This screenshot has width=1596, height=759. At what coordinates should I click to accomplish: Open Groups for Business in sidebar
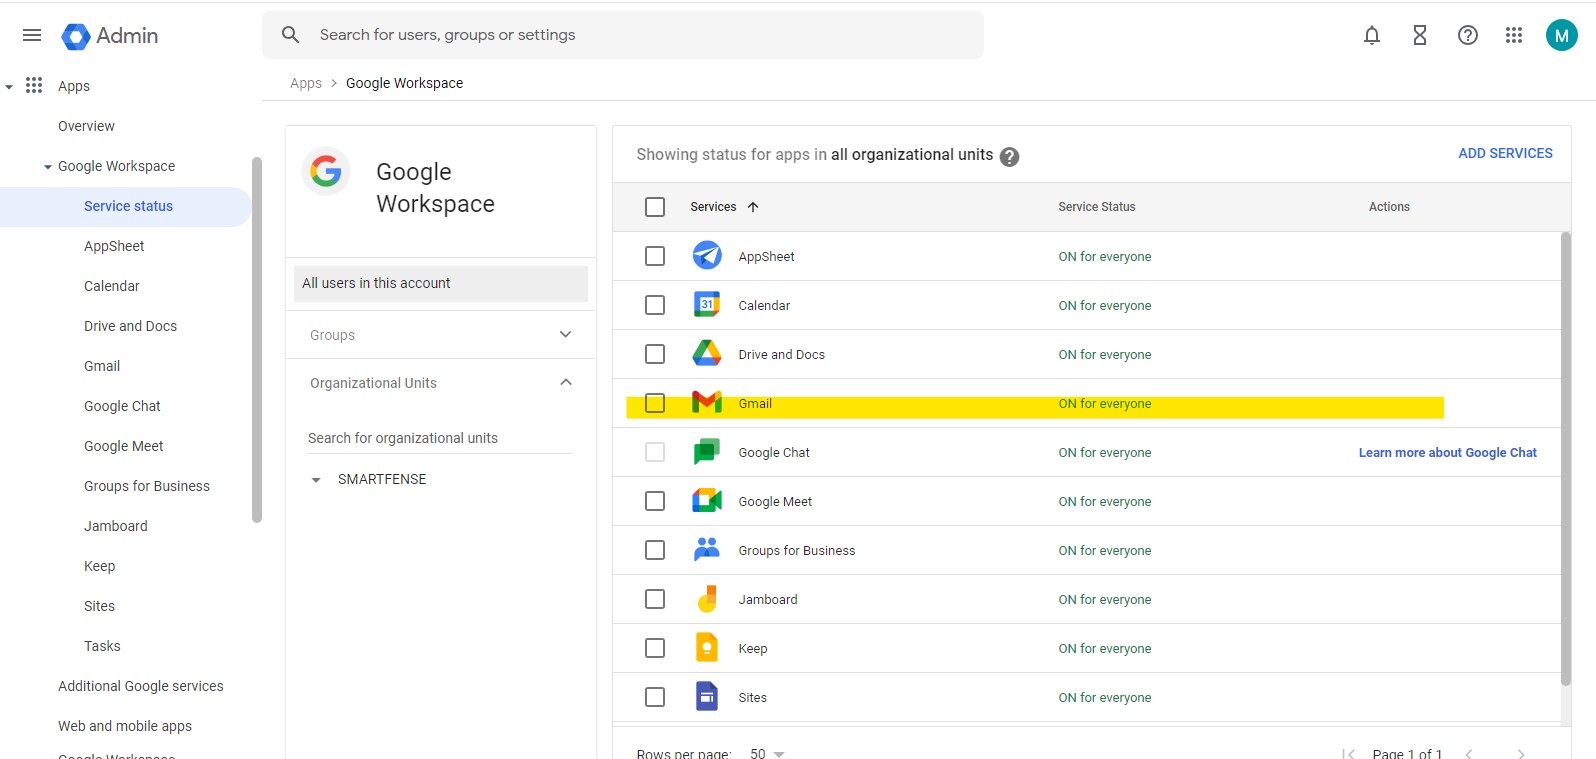[x=147, y=486]
